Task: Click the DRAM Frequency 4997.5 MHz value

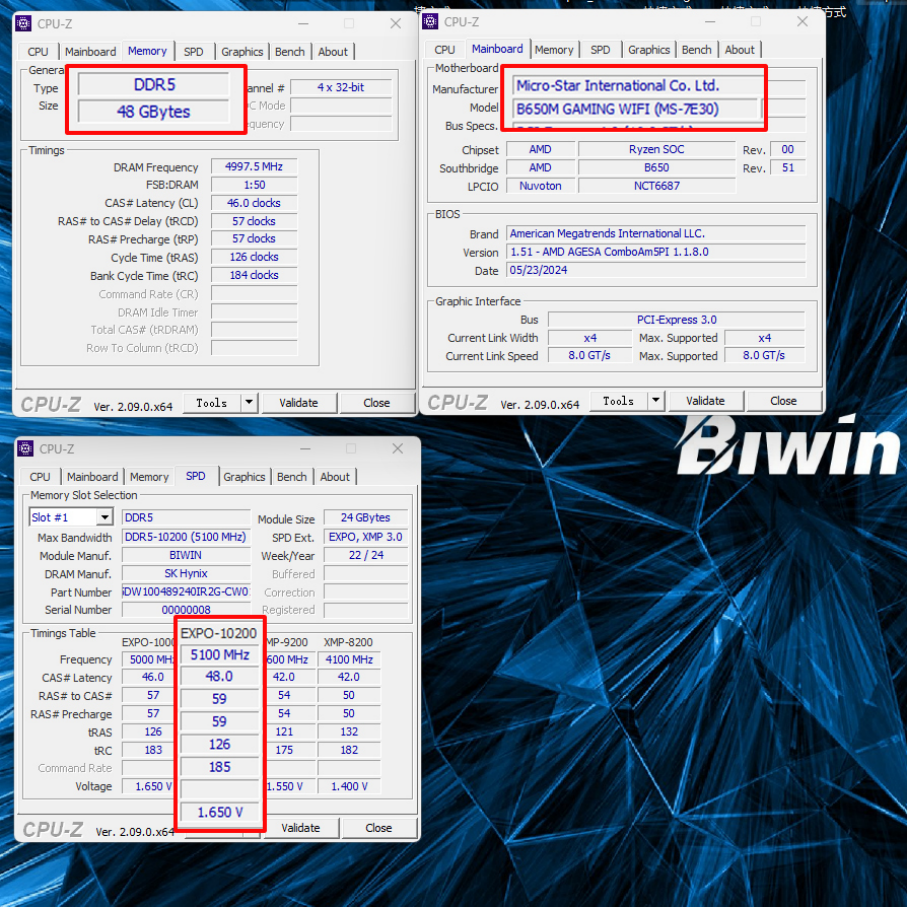Action: pos(254,167)
